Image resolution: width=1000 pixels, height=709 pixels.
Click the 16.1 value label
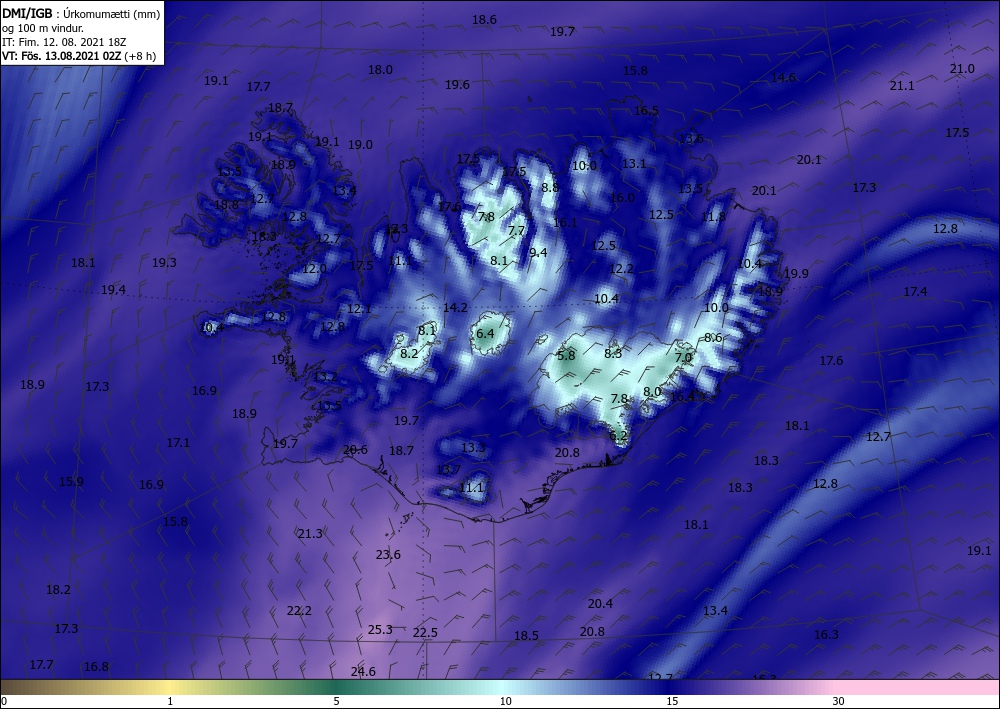[565, 223]
